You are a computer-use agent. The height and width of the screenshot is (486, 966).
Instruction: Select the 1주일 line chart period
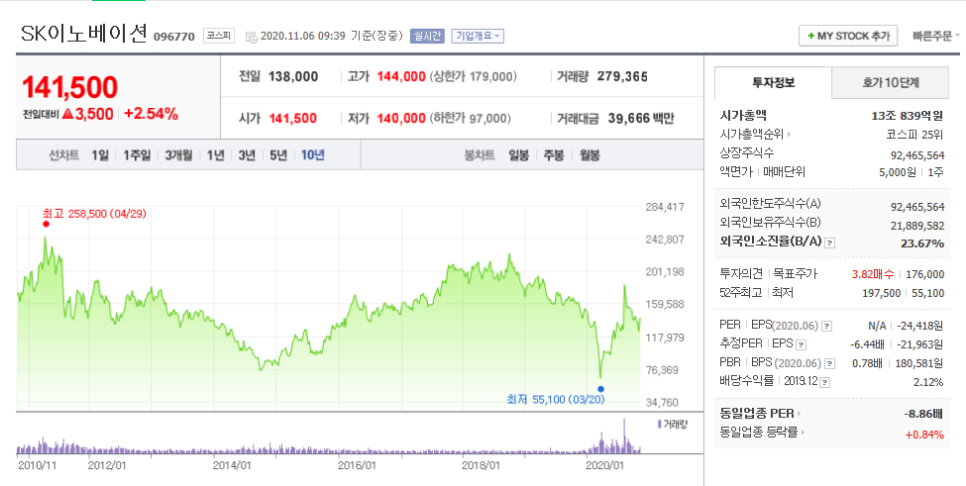(137, 155)
